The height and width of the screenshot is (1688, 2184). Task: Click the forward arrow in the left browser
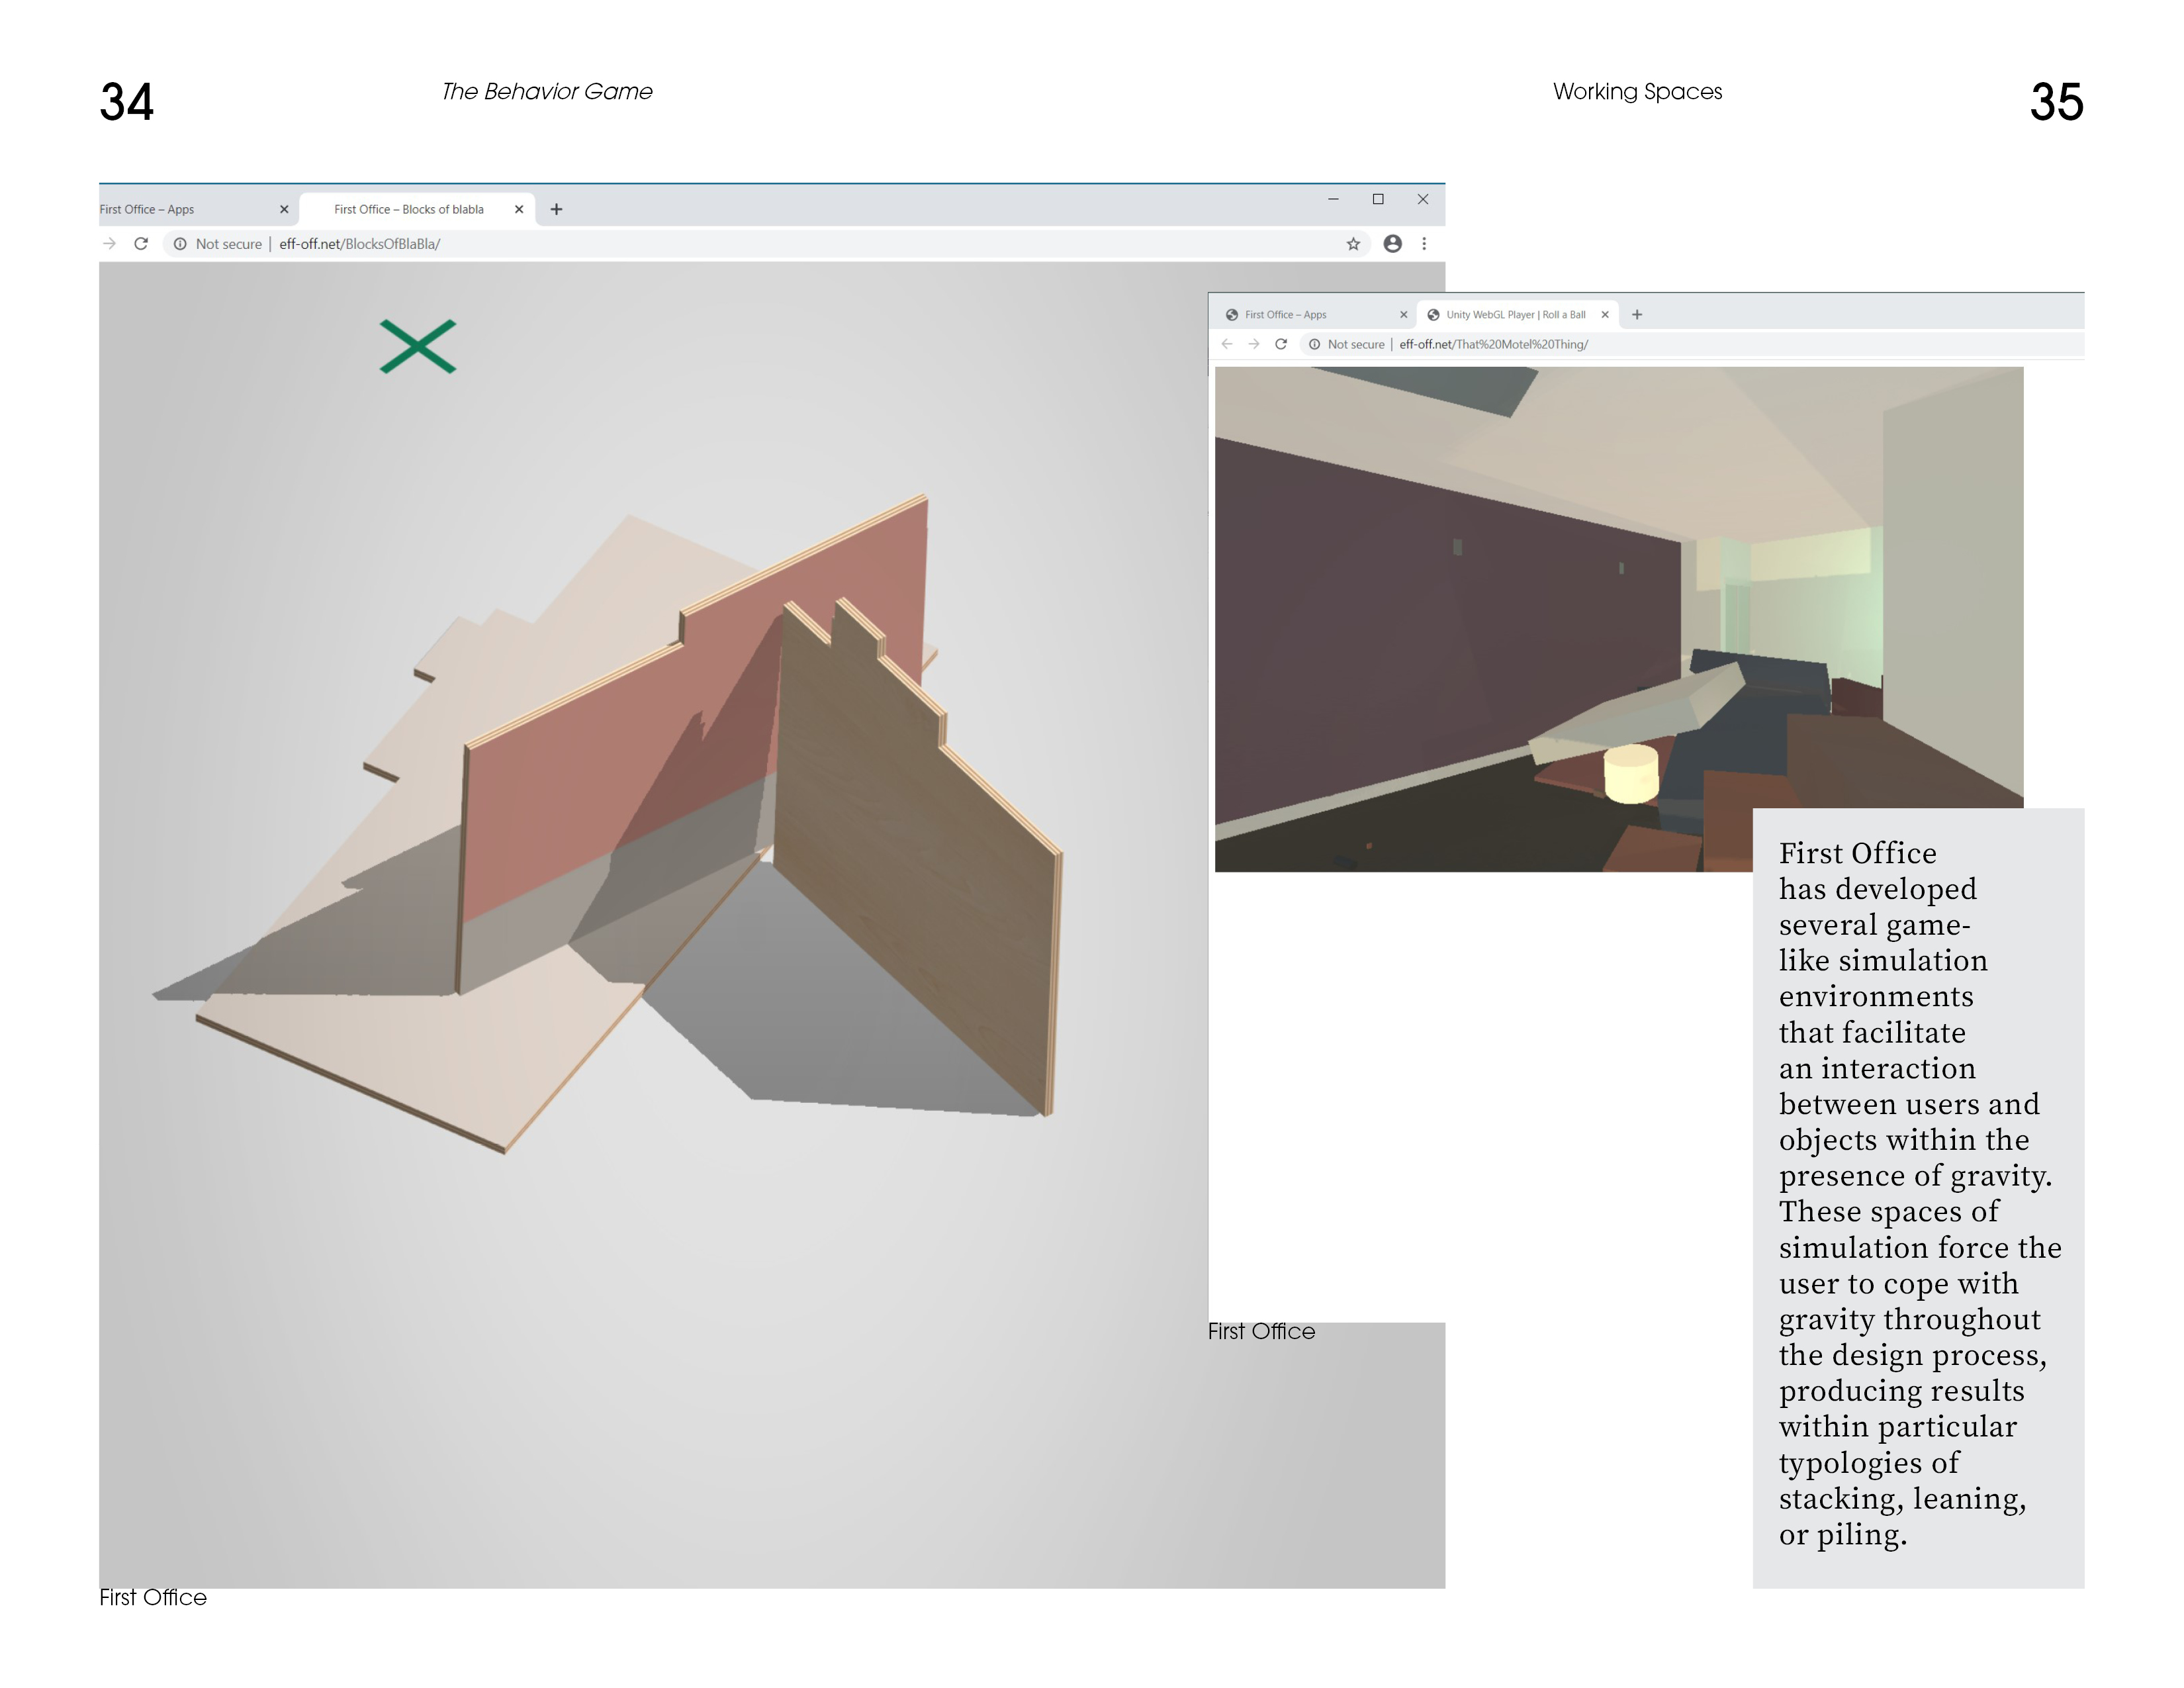pyautogui.click(x=109, y=244)
